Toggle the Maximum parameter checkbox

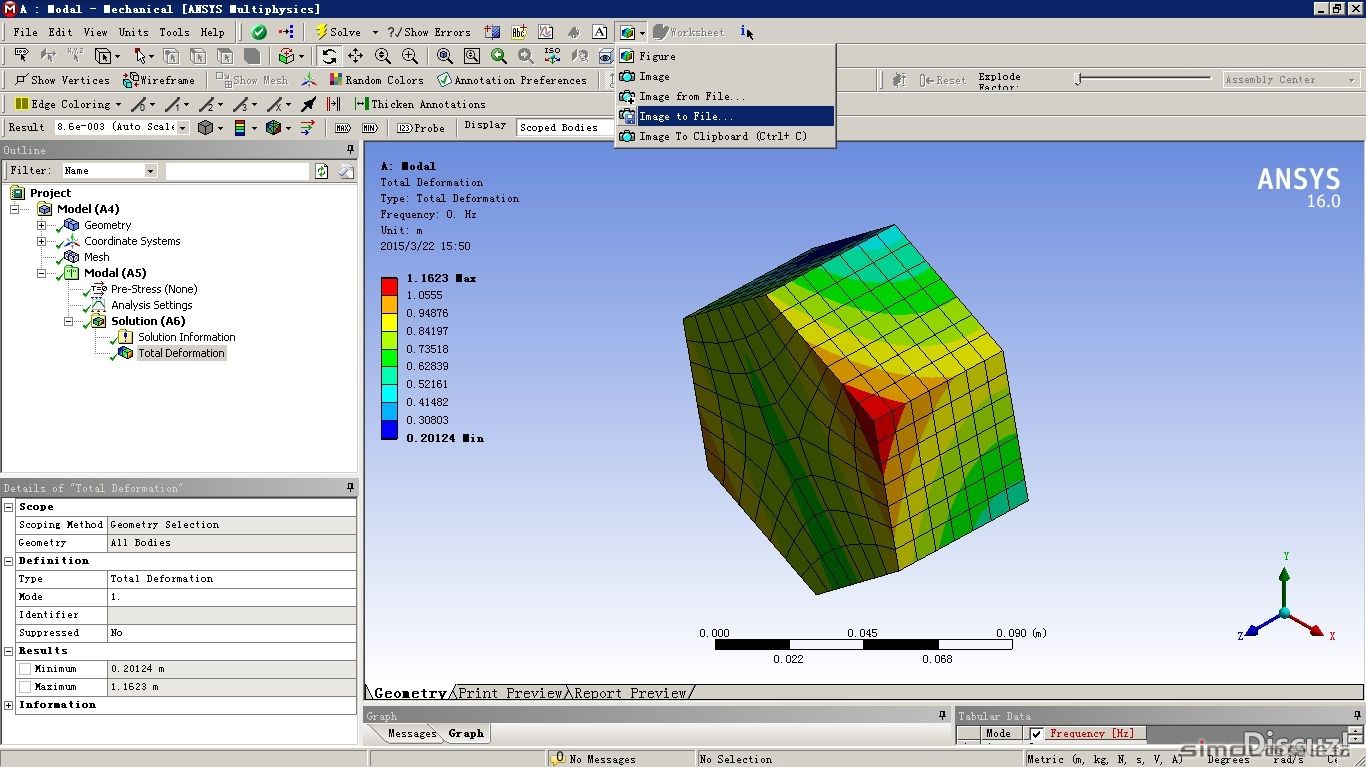click(25, 687)
